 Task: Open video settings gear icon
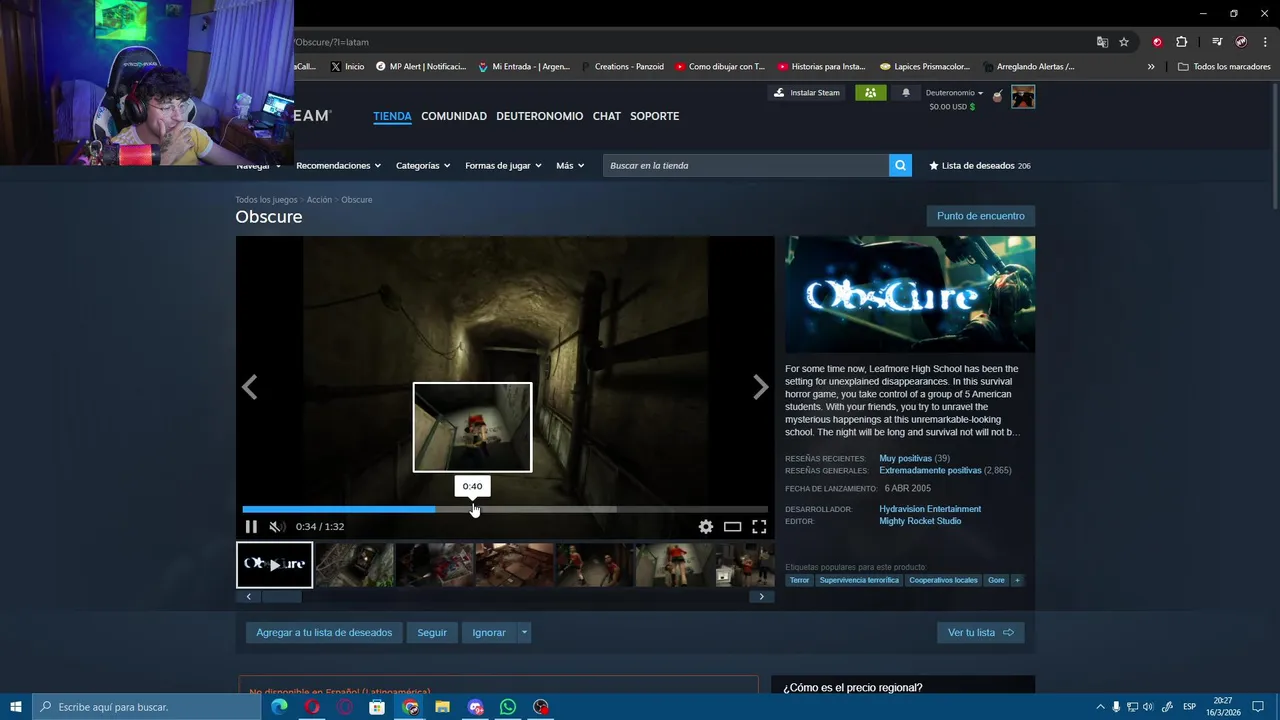tap(706, 527)
